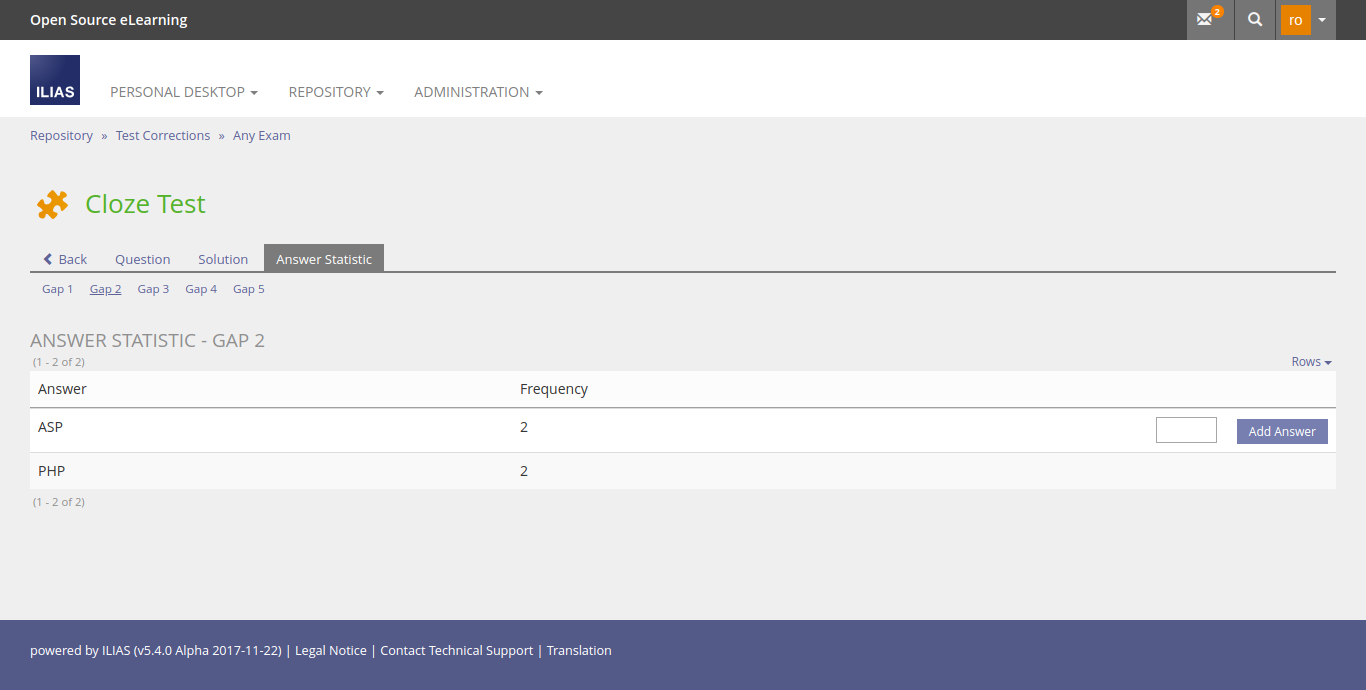
Task: Click the search magnifier icon
Action: (1255, 20)
